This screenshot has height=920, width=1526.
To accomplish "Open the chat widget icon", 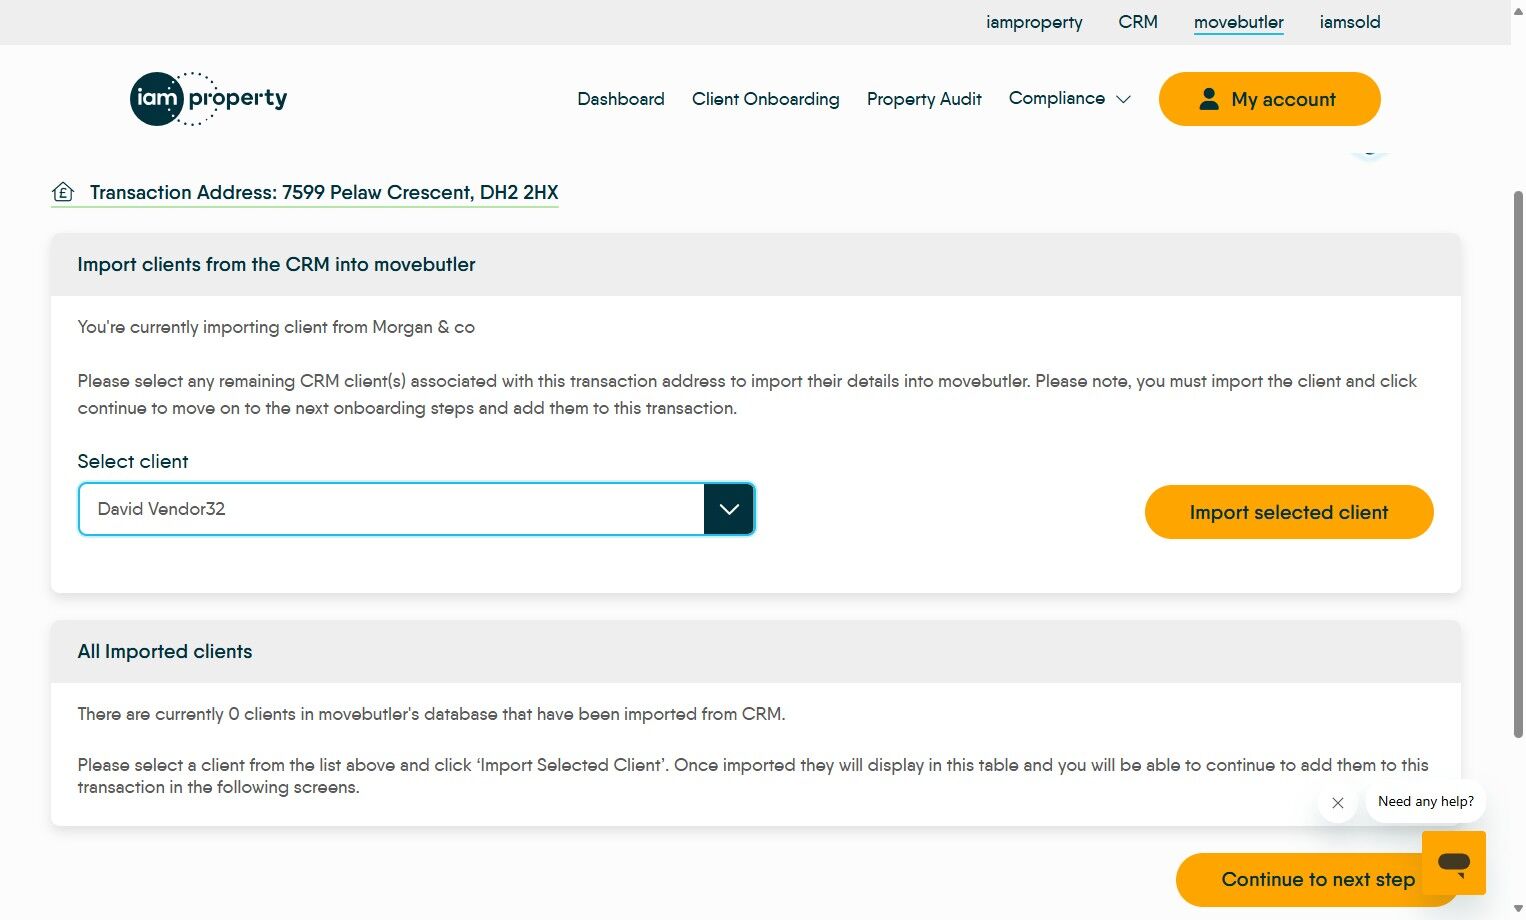I will (1453, 862).
